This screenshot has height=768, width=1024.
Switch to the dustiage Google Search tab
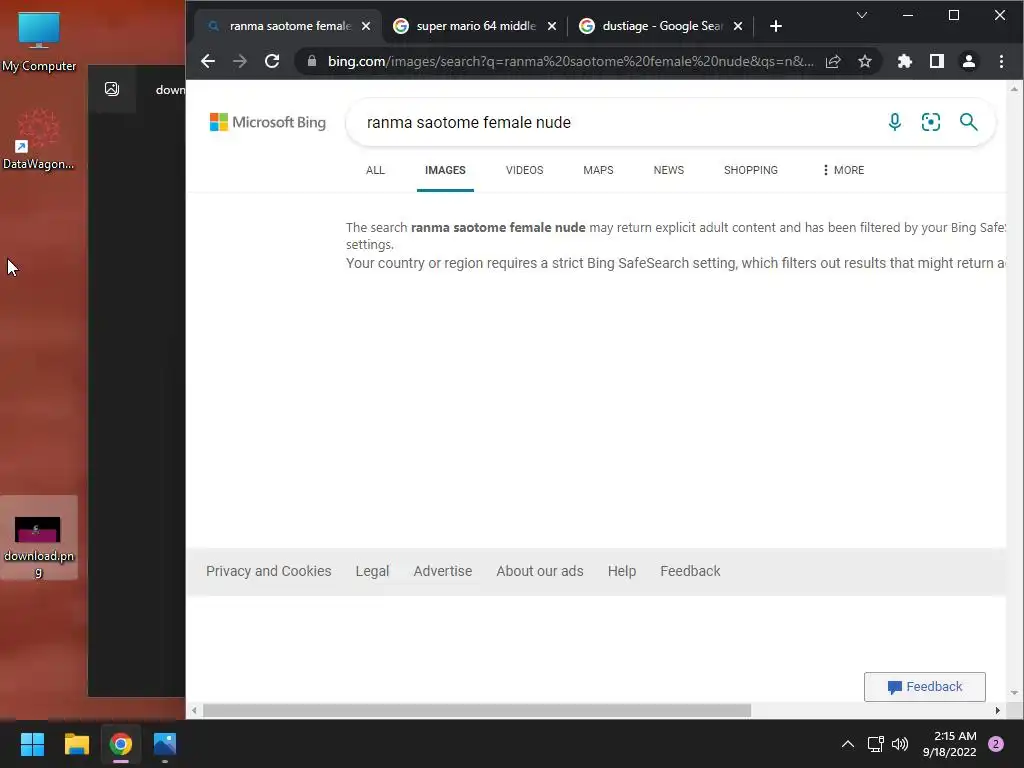[662, 26]
